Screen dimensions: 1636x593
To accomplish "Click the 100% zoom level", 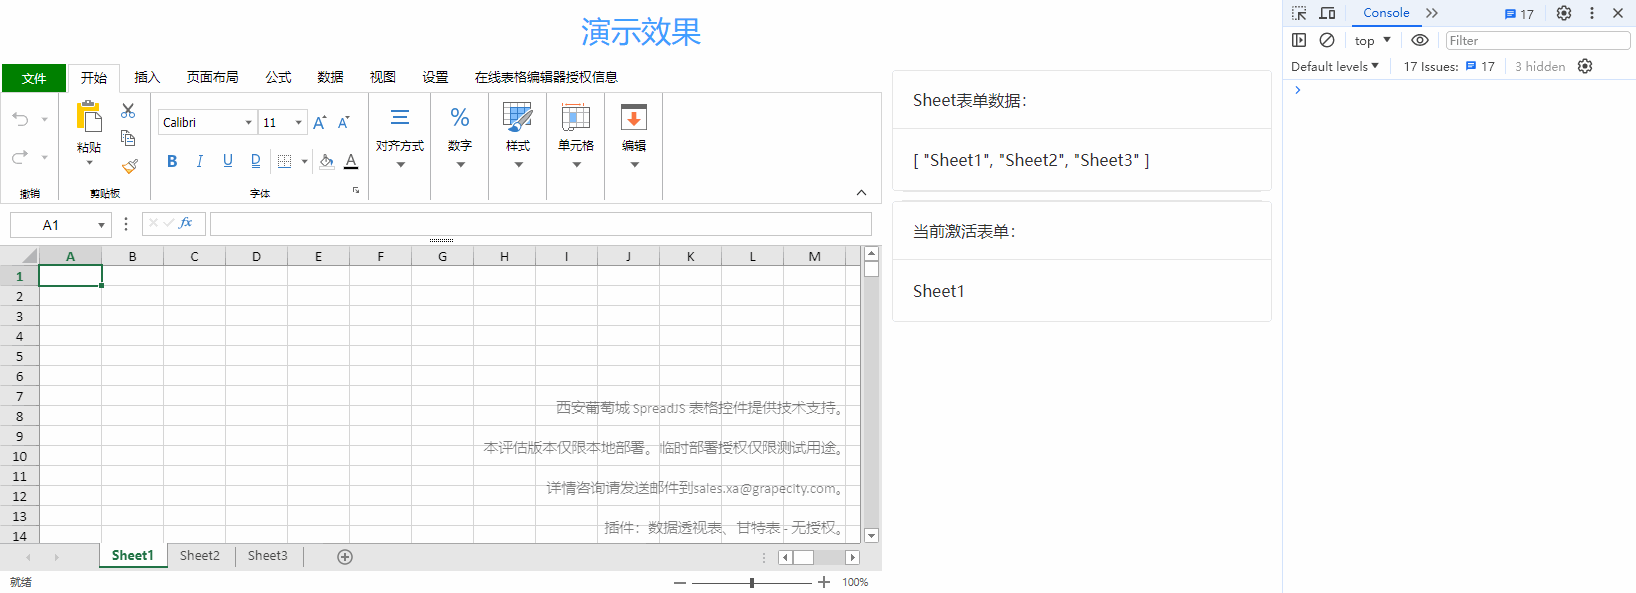I will [855, 582].
